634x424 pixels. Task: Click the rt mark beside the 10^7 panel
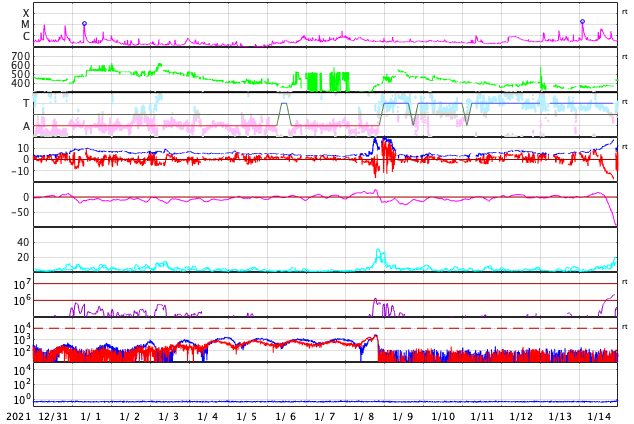(x=625, y=281)
